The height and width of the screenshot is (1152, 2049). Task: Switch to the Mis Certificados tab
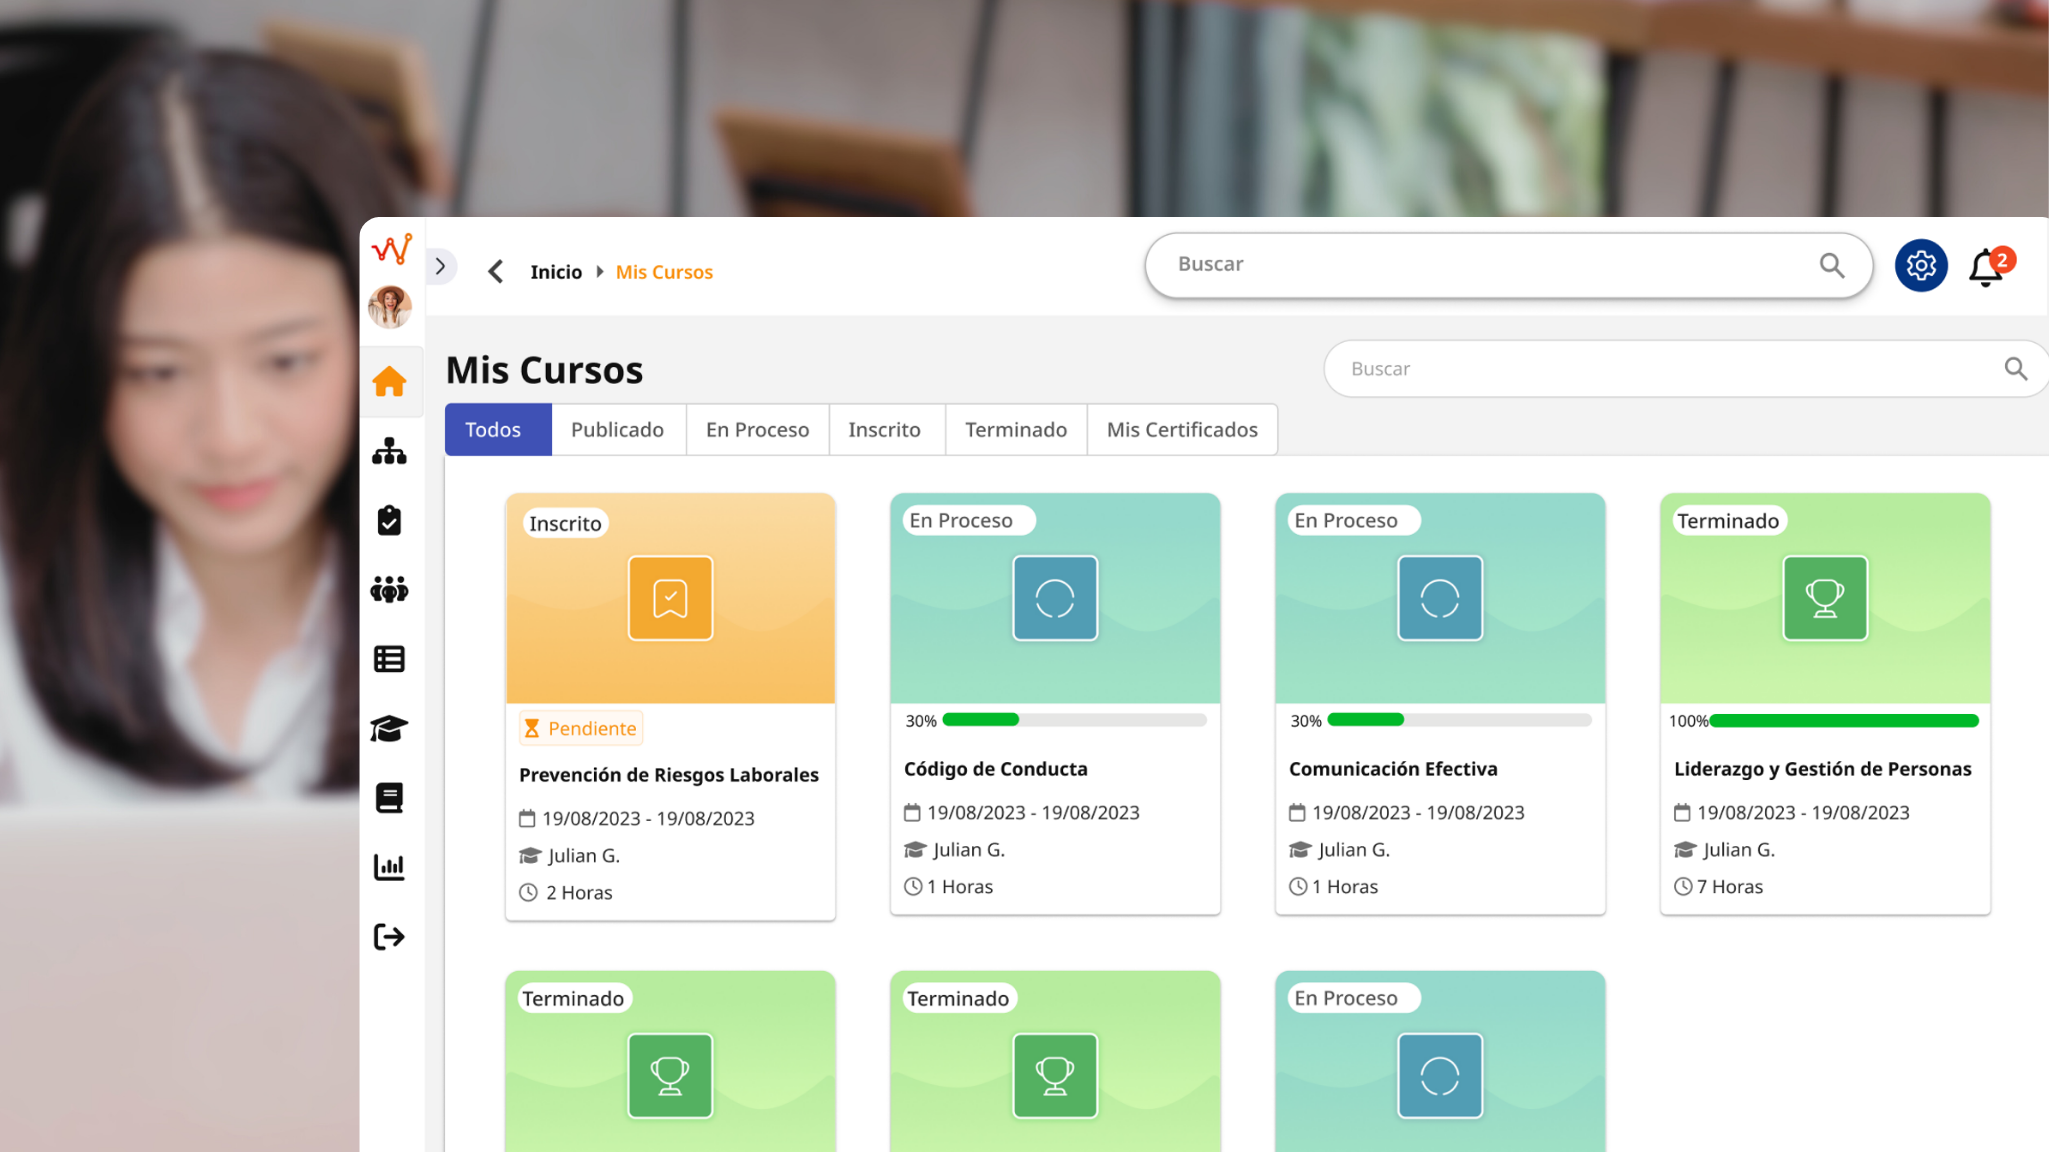click(1182, 430)
